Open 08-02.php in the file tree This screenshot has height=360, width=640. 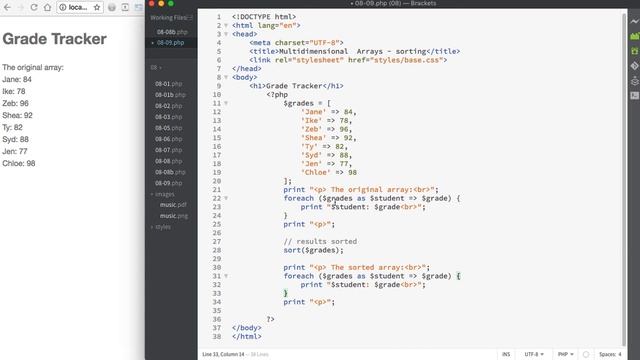click(x=168, y=106)
